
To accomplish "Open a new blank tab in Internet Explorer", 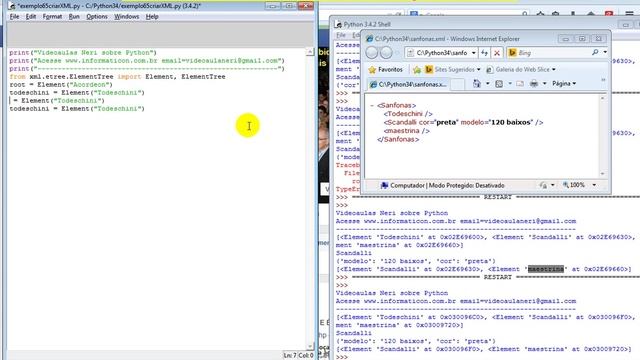I will tap(458, 84).
